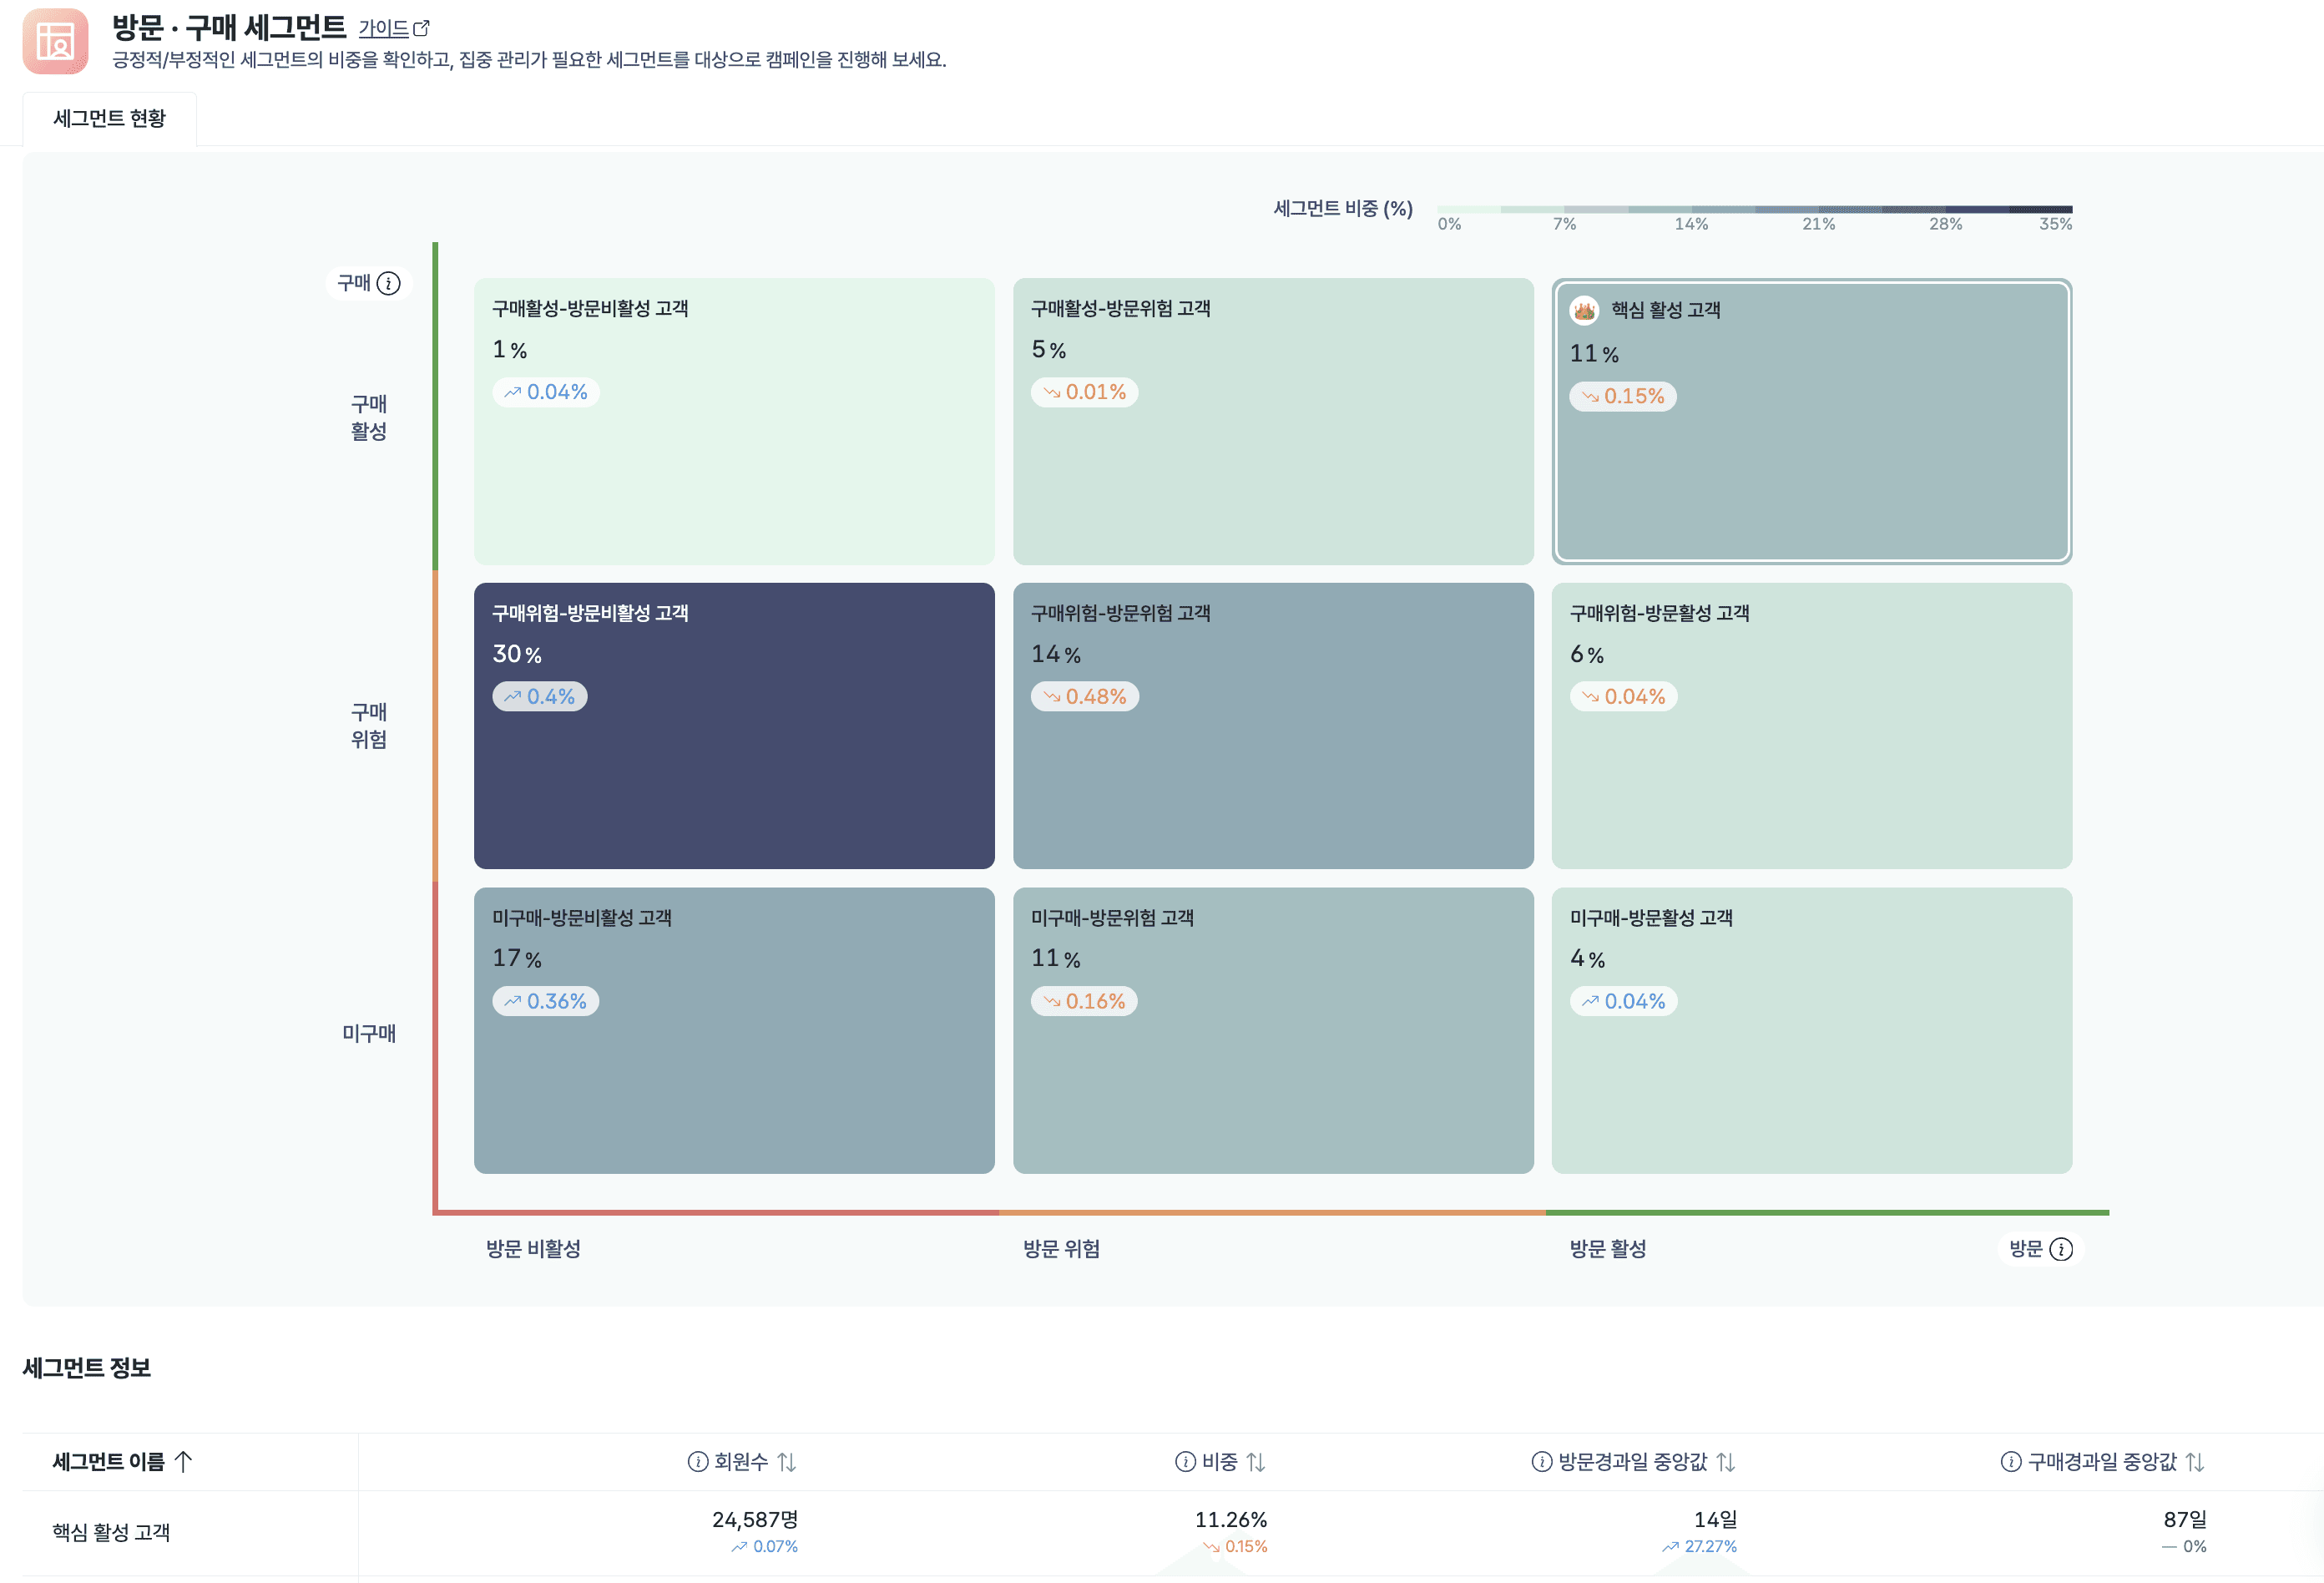This screenshot has width=2324, height=1583.
Task: Click the 회원수 column info icon
Action: pyautogui.click(x=697, y=1462)
